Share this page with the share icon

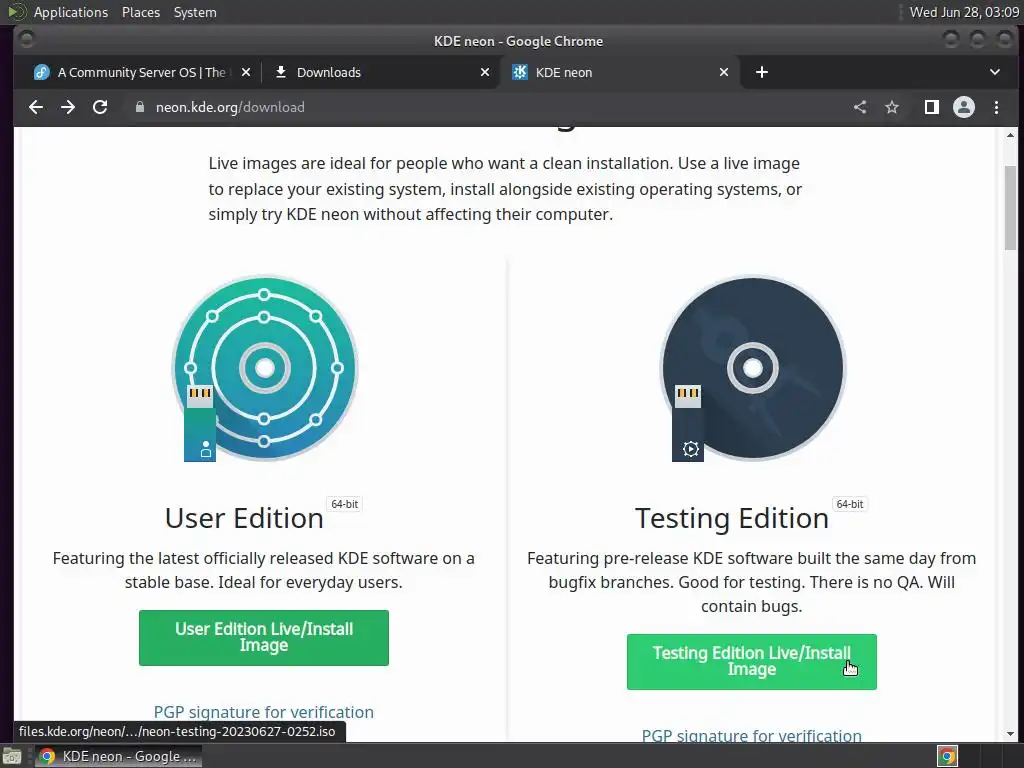pos(860,107)
